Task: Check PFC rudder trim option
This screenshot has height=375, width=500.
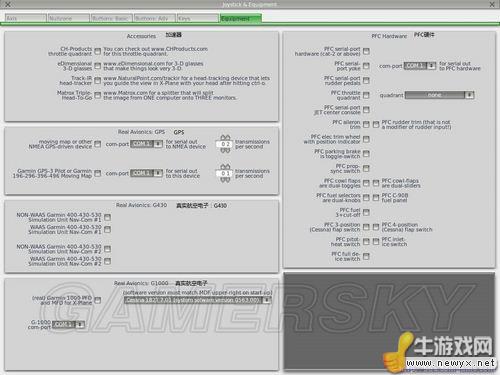Action: pyautogui.click(x=376, y=124)
